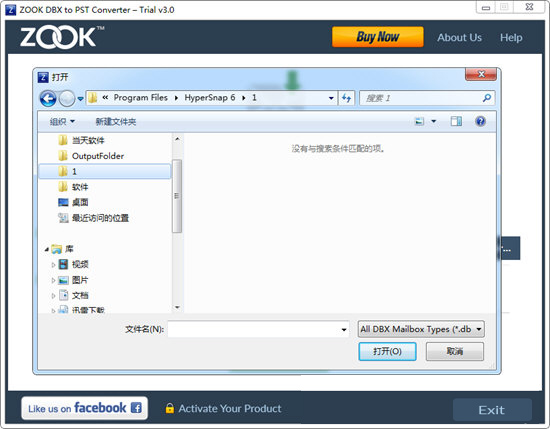The width and height of the screenshot is (550, 429).
Task: Click the blue back navigation arrow
Action: coord(48,98)
